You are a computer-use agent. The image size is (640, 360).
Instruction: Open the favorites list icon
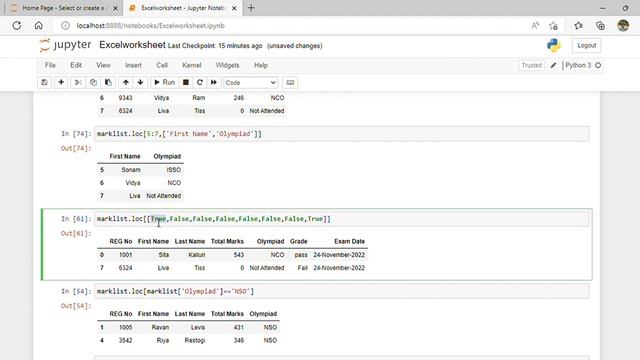pyautogui.click(x=578, y=26)
